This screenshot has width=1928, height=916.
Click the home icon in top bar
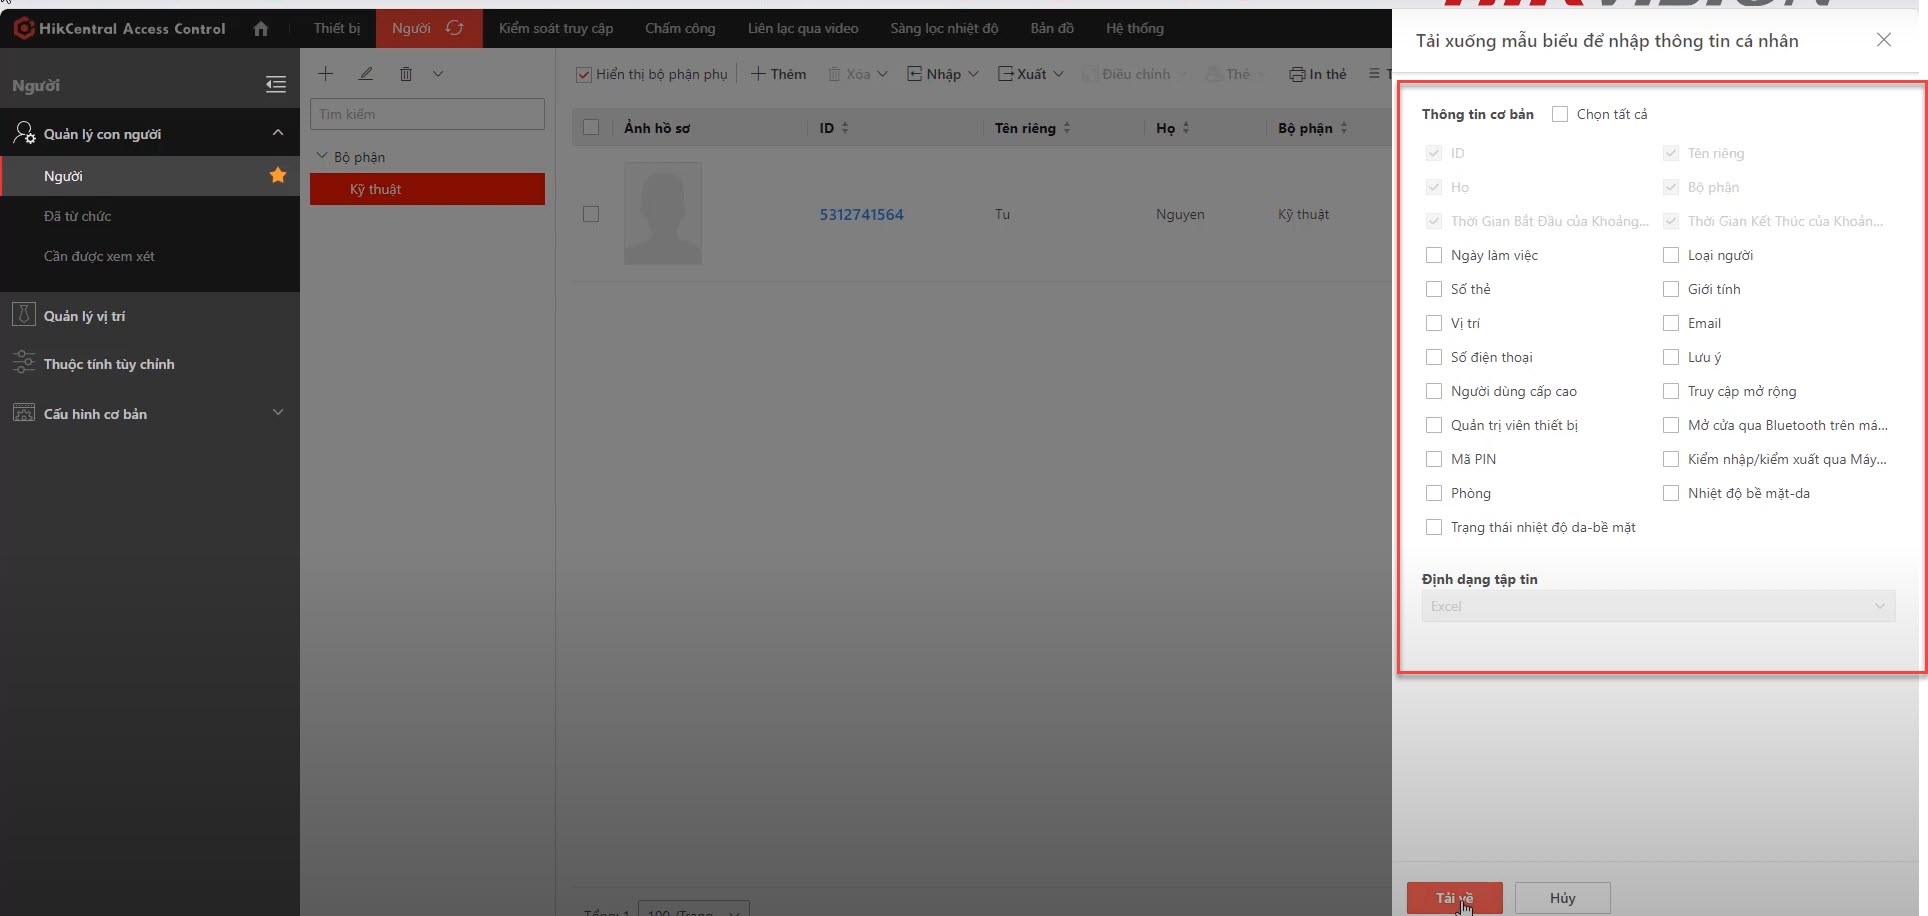tap(261, 29)
